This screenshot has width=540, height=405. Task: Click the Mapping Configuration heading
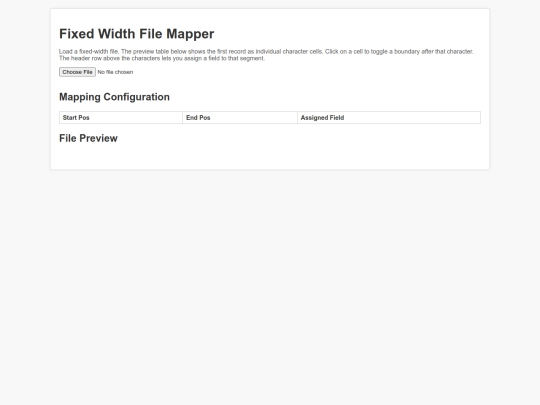point(114,97)
